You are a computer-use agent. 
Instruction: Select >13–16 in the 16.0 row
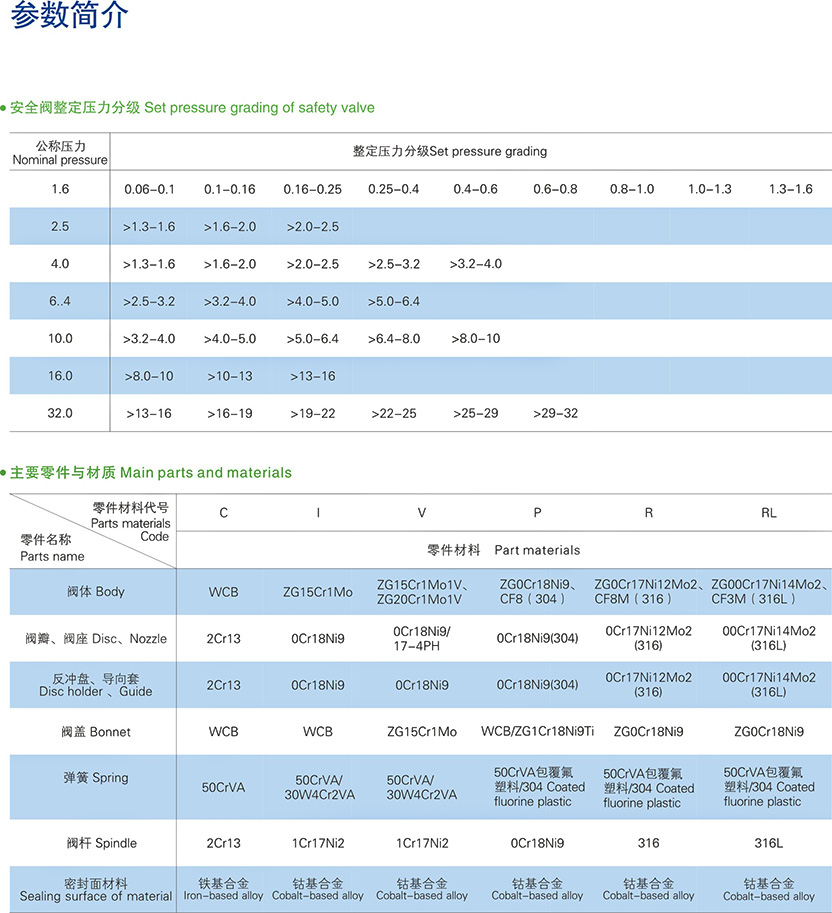[x=312, y=376]
